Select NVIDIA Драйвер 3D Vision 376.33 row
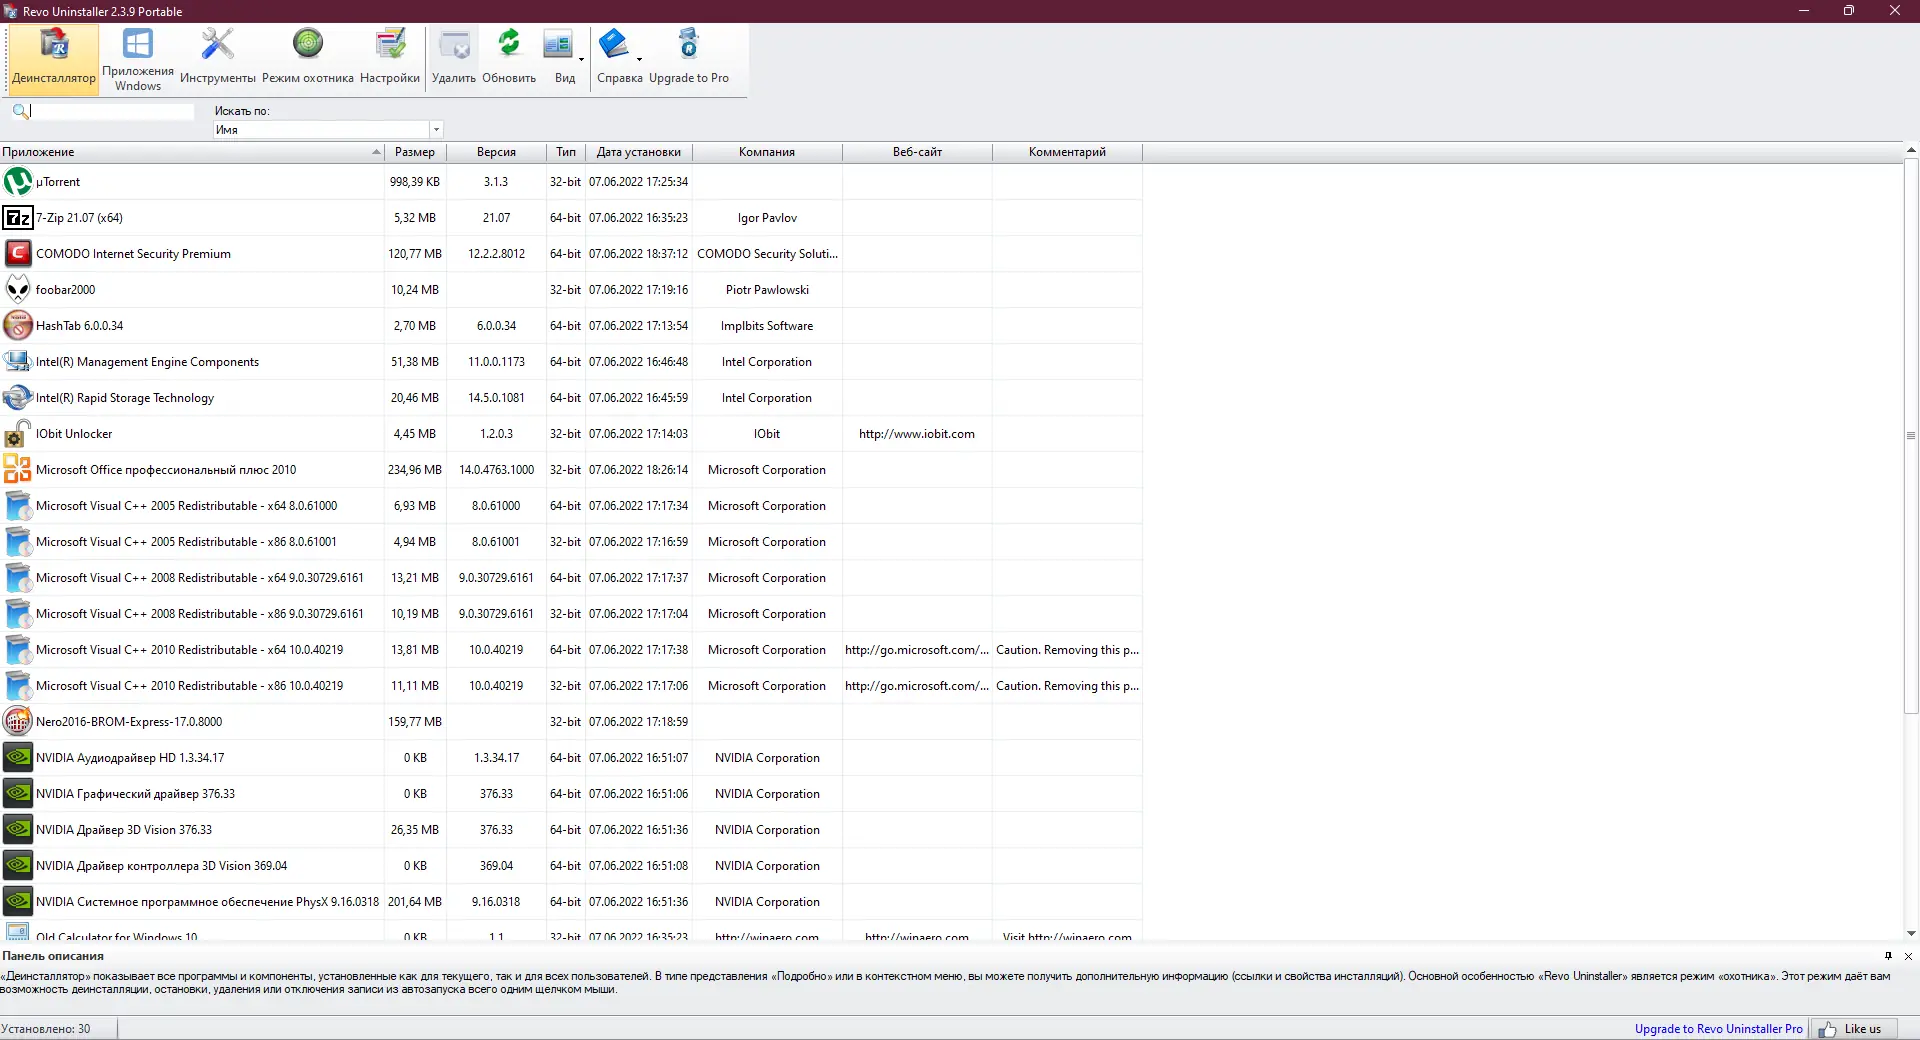 [571, 830]
